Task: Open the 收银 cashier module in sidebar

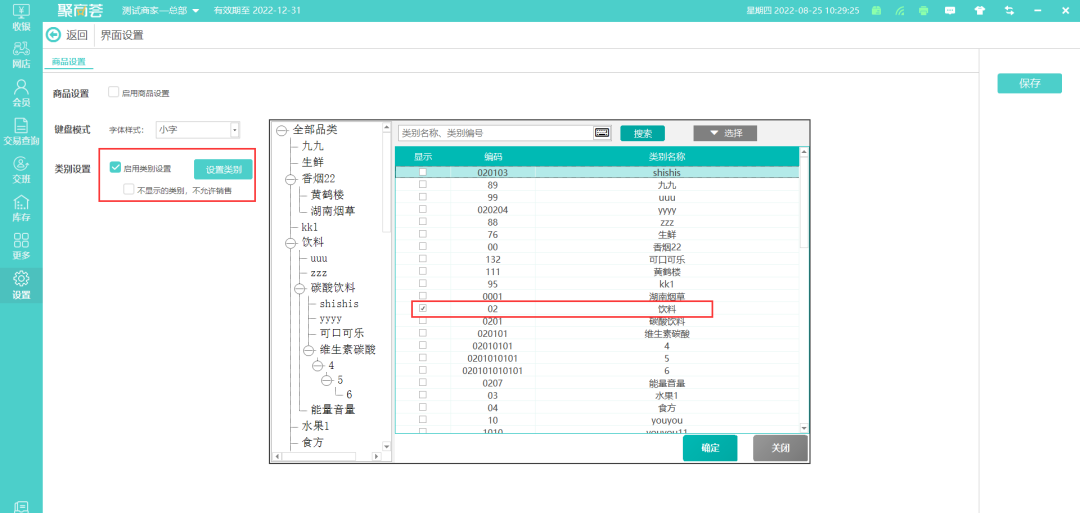Action: click(21, 17)
